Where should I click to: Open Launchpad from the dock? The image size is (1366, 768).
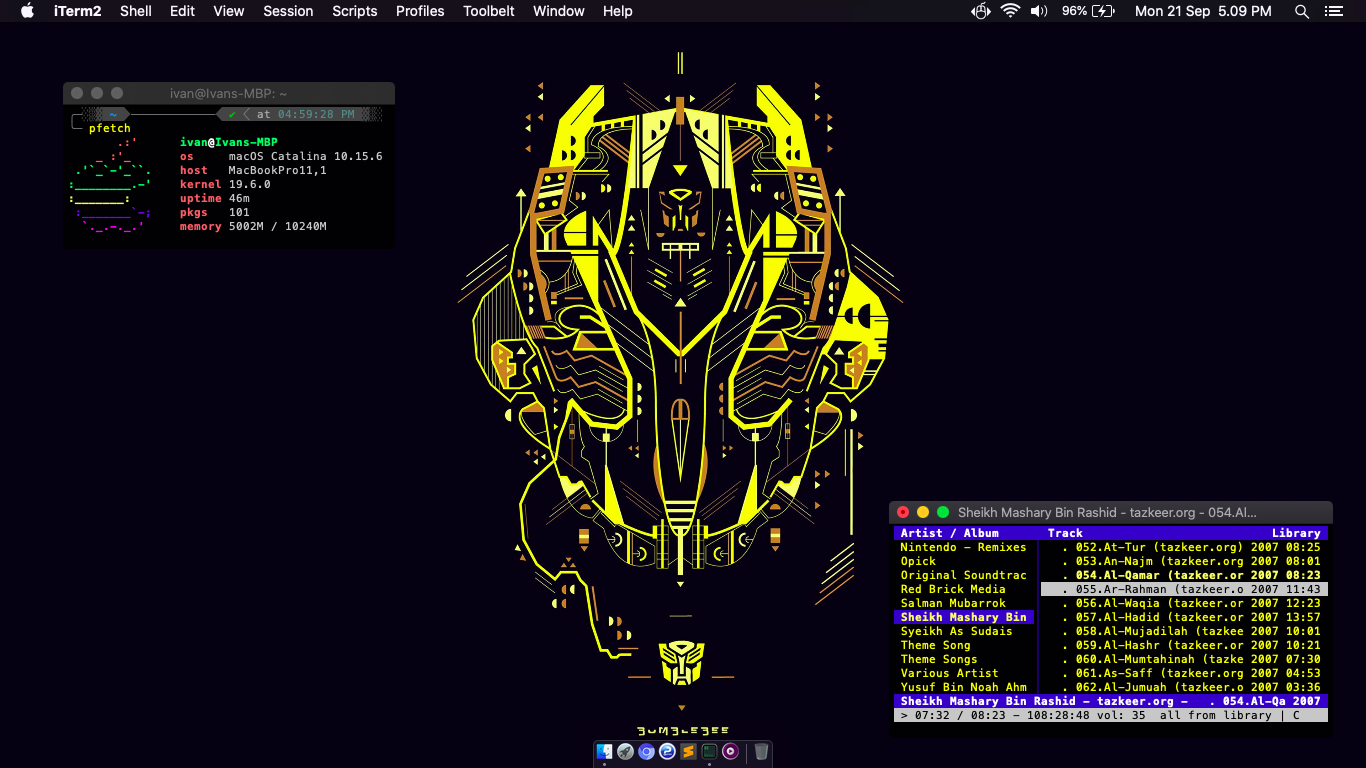tap(625, 751)
